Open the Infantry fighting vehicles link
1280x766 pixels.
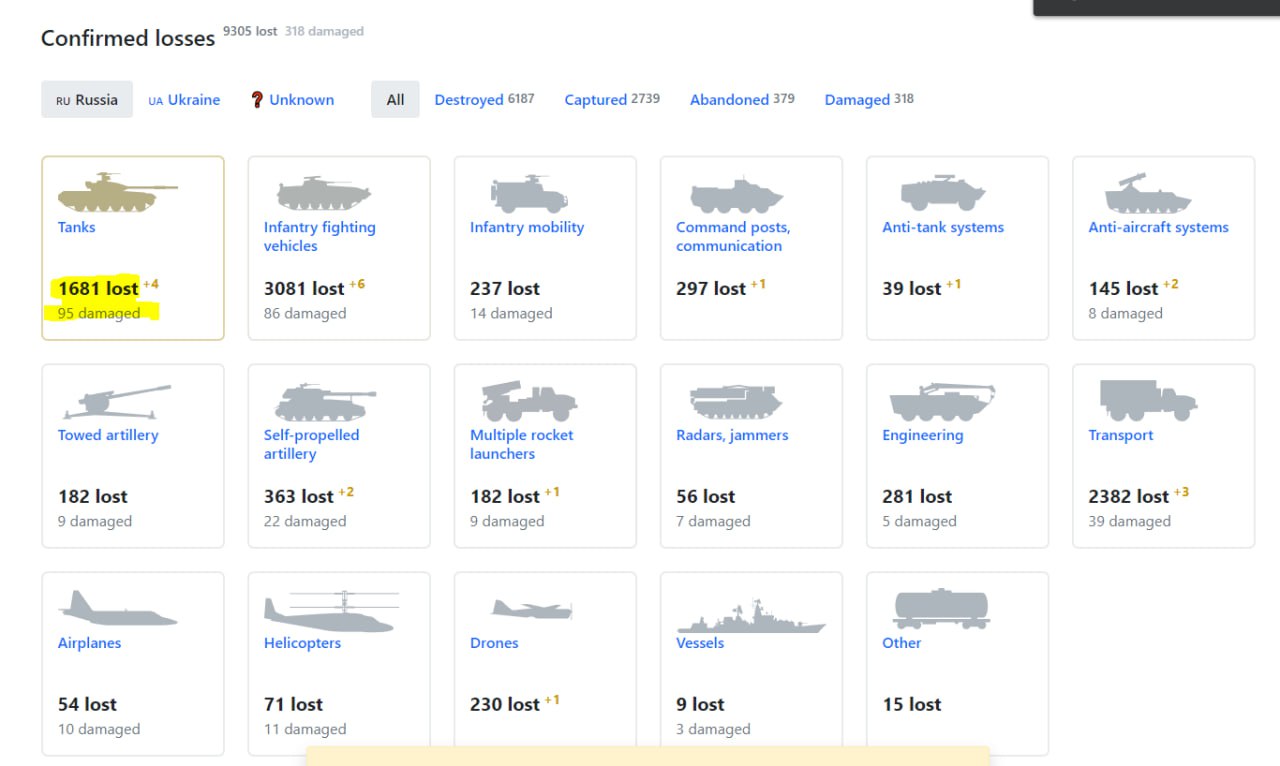(x=319, y=236)
